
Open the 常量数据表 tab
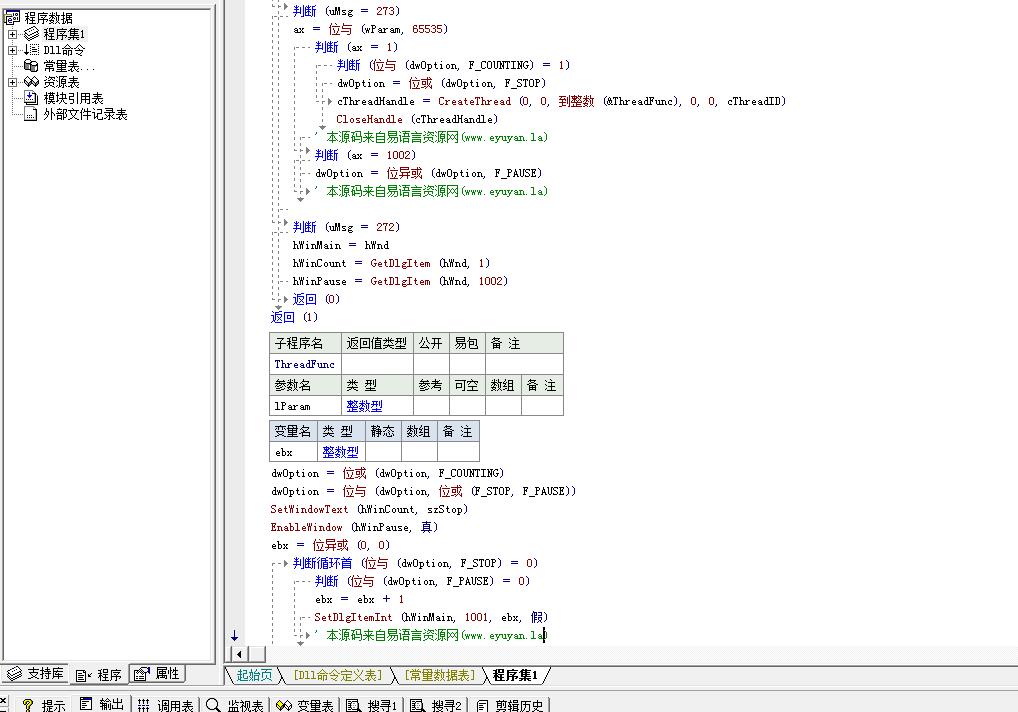440,675
